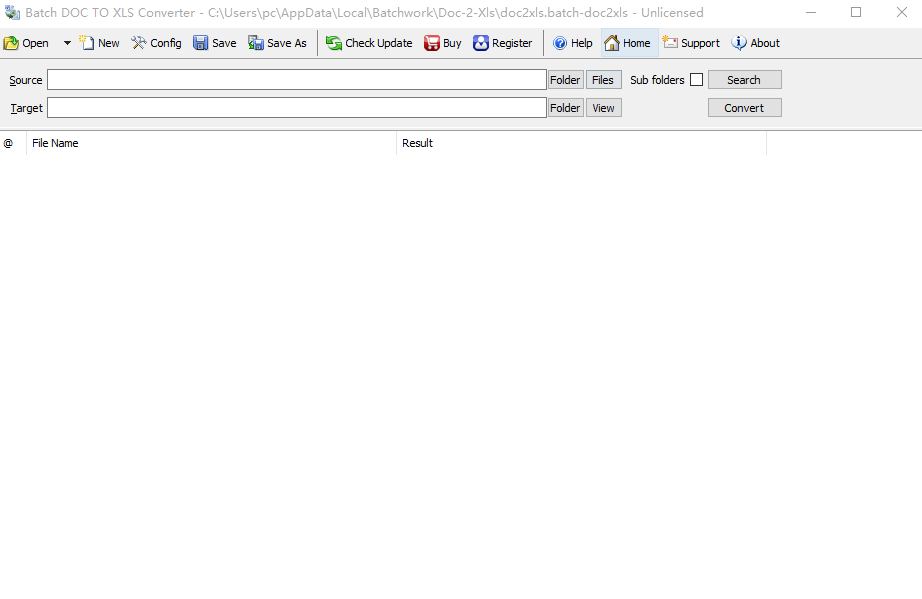The width and height of the screenshot is (922, 599).
Task: Open the Register license option
Action: (x=503, y=43)
